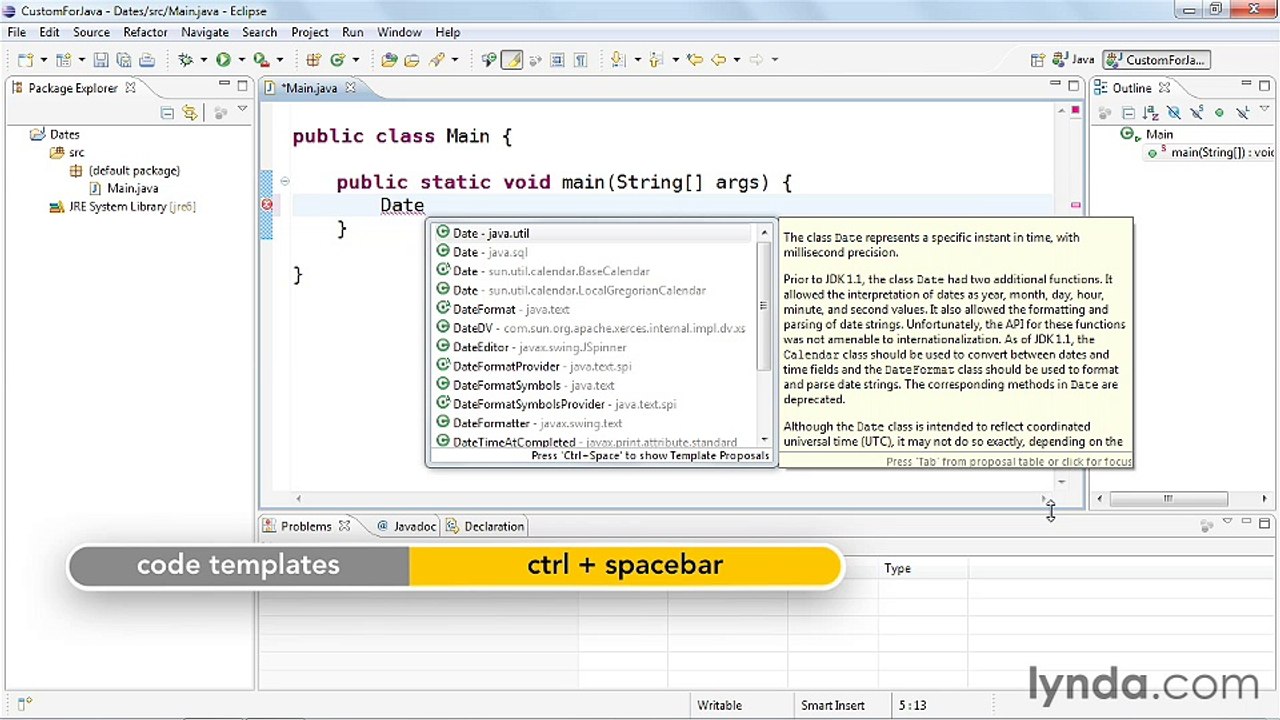Collapse All in Package Explorer toolbar
Screen dimensions: 1280x720
point(167,113)
